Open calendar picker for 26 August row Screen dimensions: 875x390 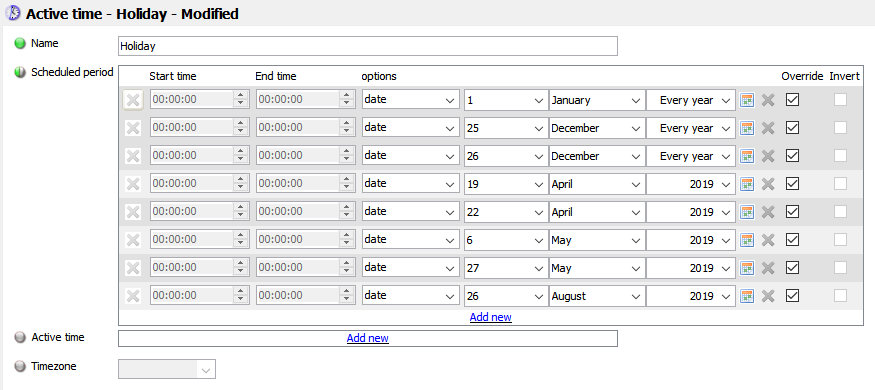[747, 296]
